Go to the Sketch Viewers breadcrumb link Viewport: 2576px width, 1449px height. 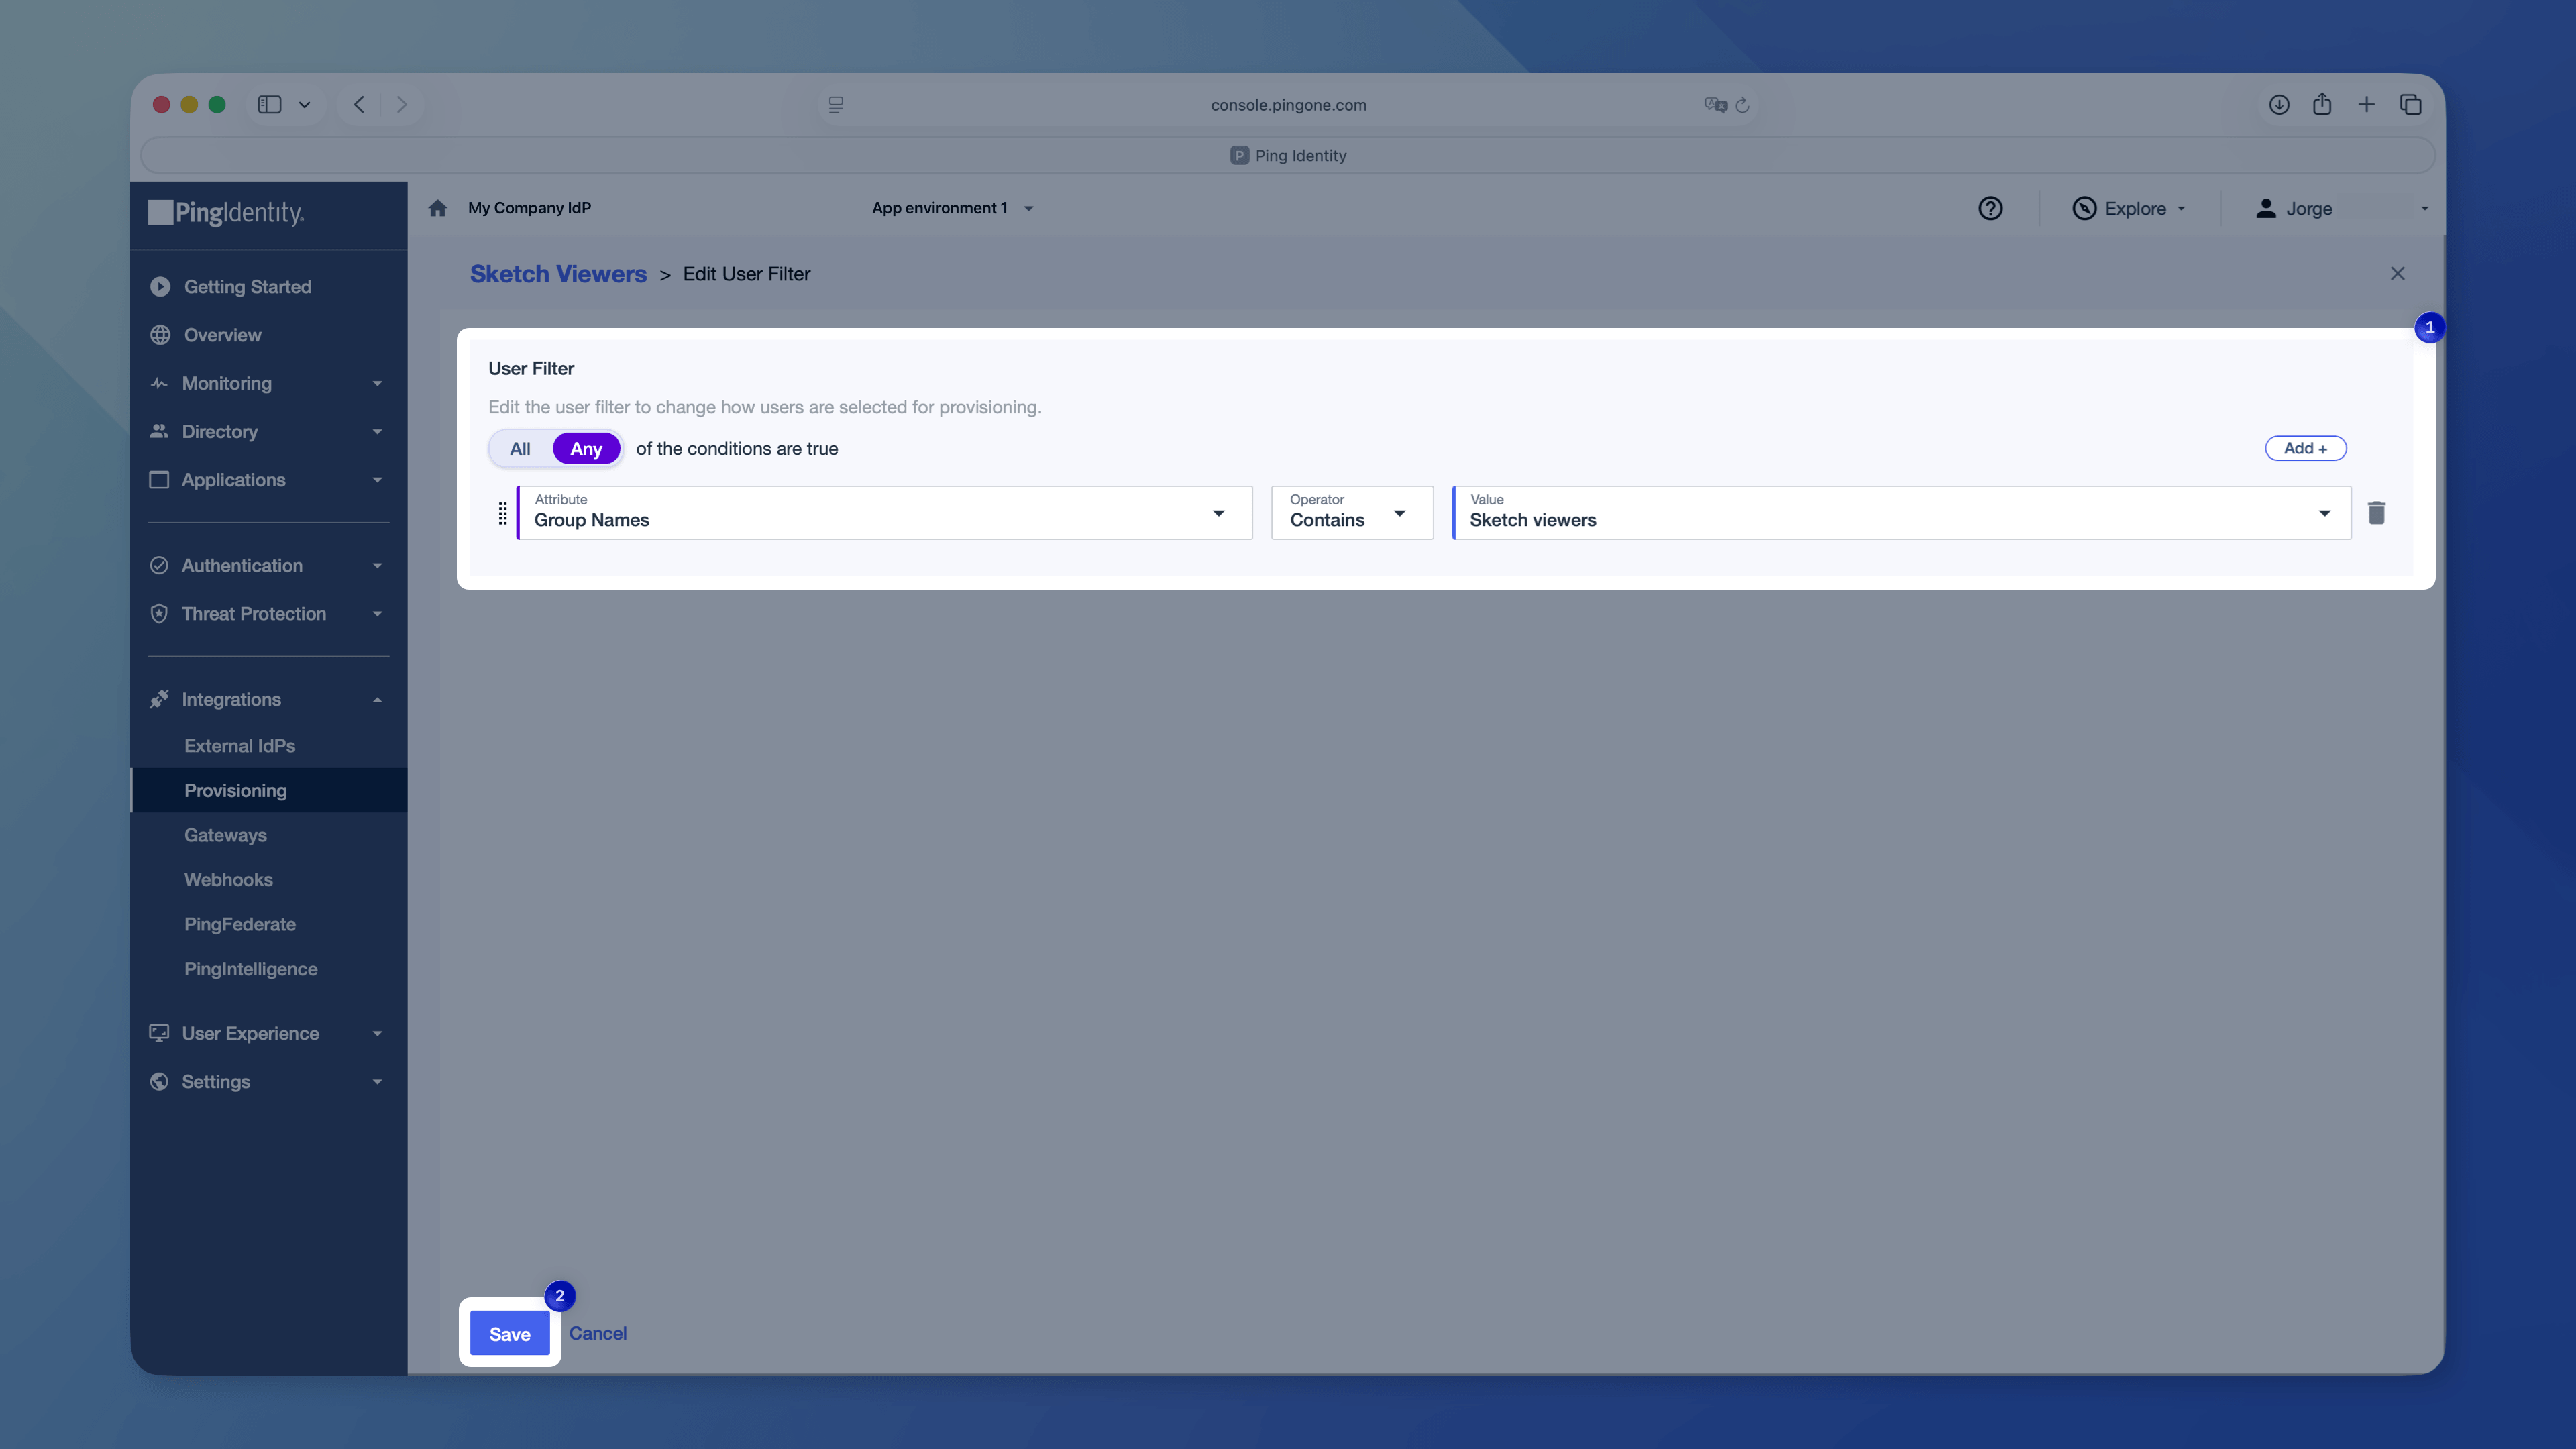[558, 274]
